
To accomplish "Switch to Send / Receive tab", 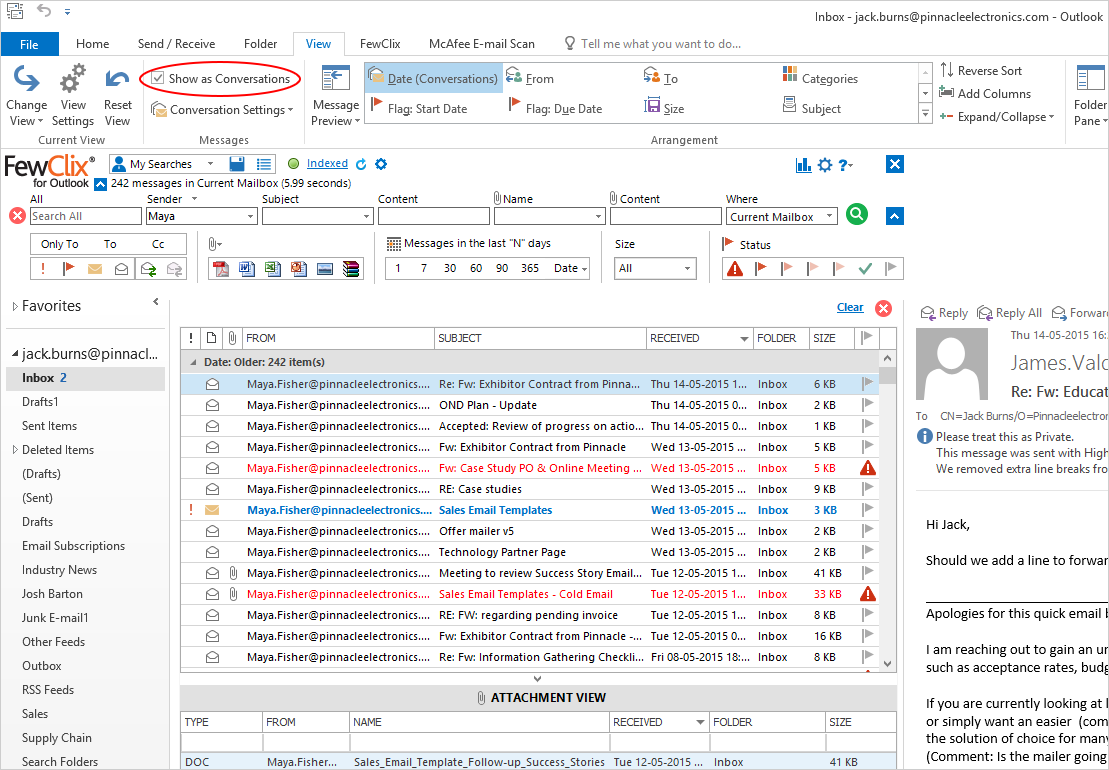I will coord(176,44).
